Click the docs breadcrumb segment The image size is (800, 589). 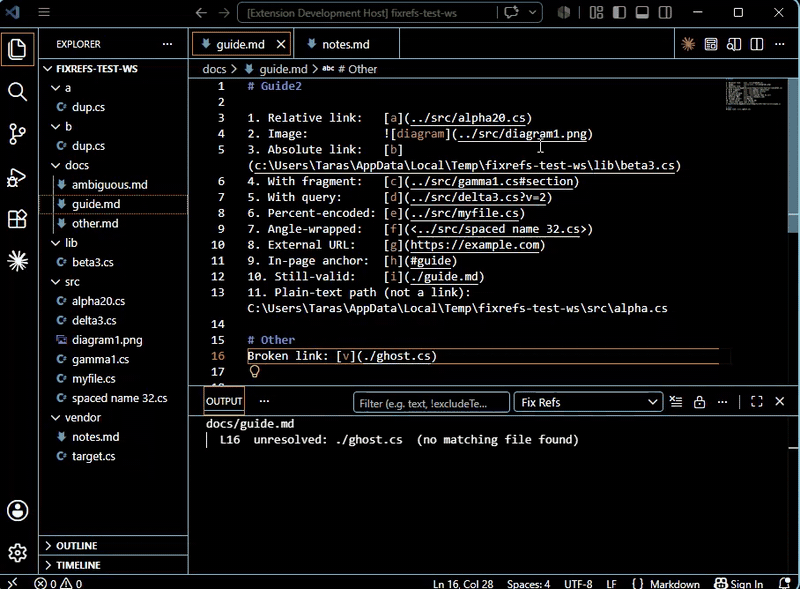[x=214, y=69]
